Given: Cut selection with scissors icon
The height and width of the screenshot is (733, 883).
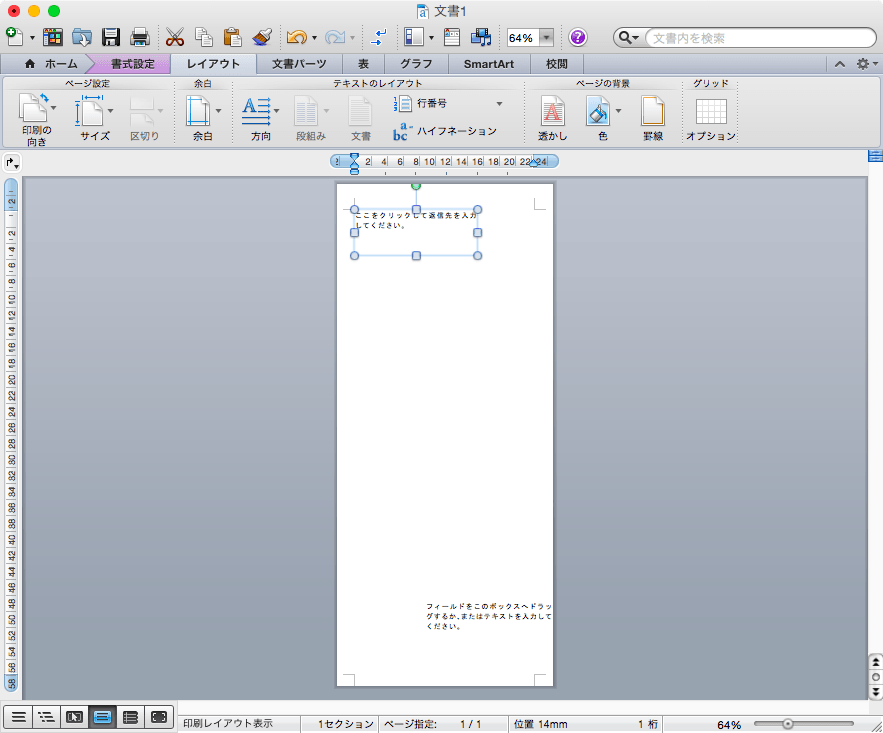Looking at the screenshot, I should [175, 37].
